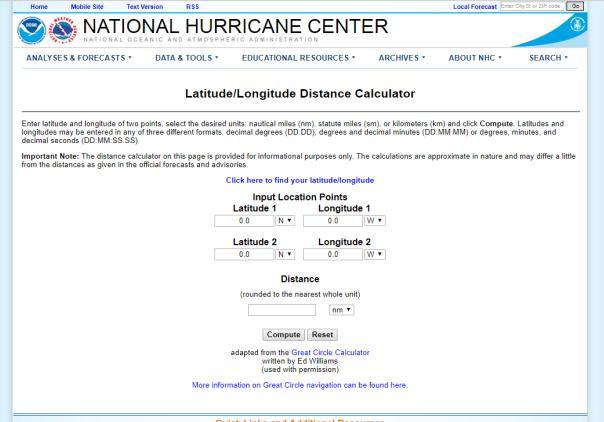Click the National Weather Service logo
Viewport: 604px width, 422px height.
click(x=64, y=30)
